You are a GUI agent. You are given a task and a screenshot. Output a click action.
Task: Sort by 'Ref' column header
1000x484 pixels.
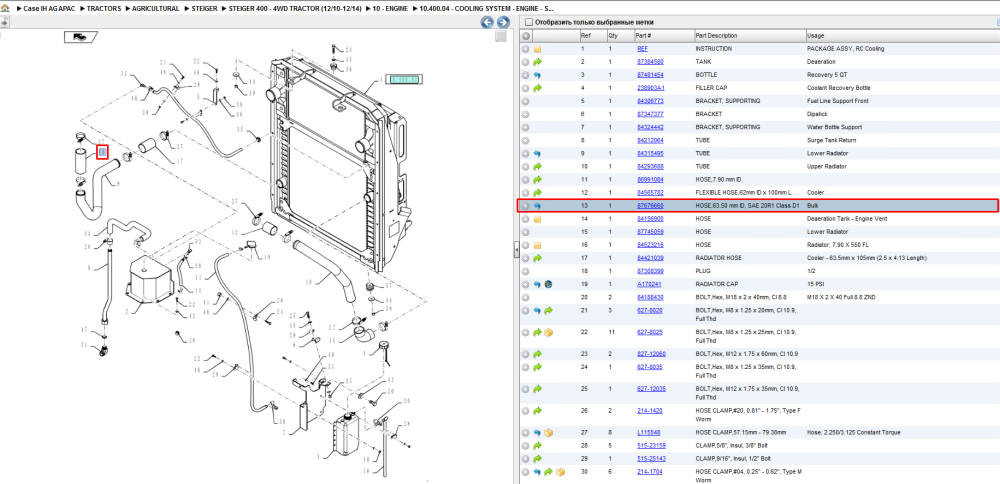[585, 36]
